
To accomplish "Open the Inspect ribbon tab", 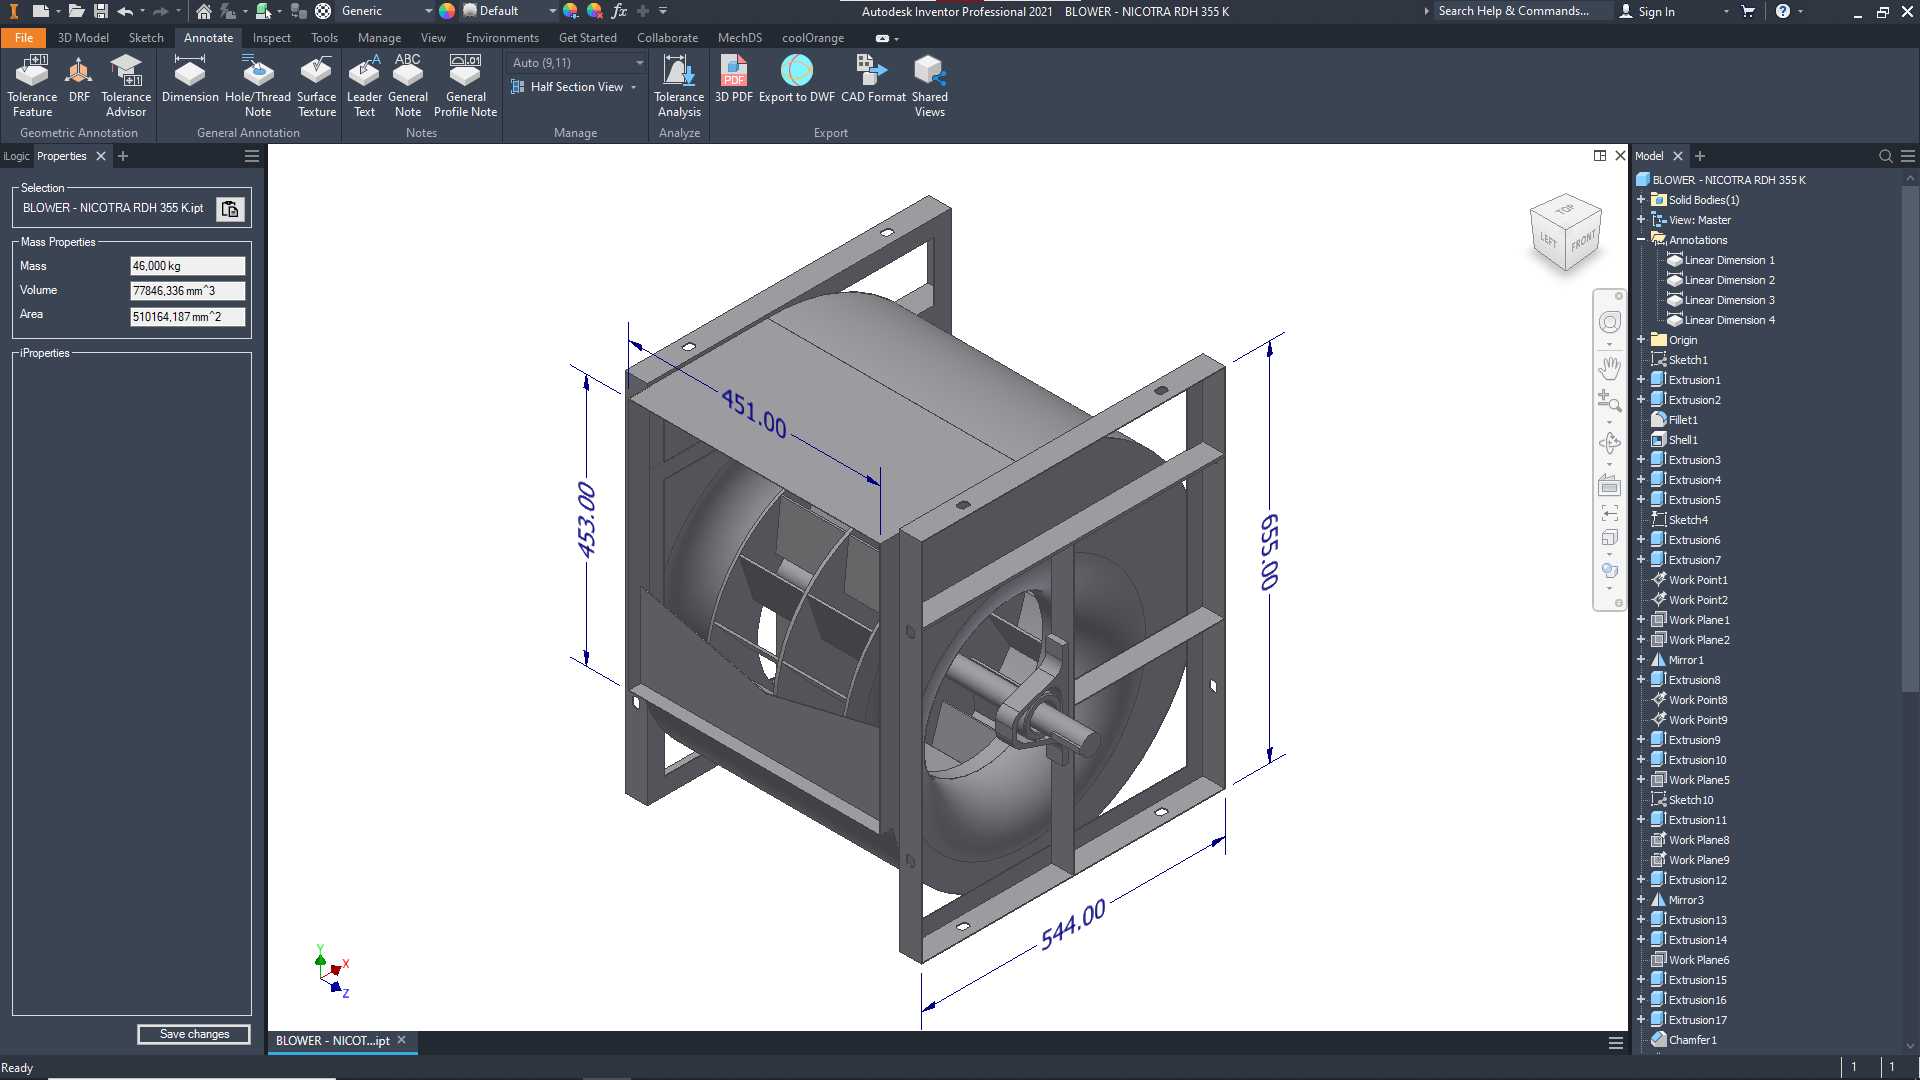I will point(271,38).
